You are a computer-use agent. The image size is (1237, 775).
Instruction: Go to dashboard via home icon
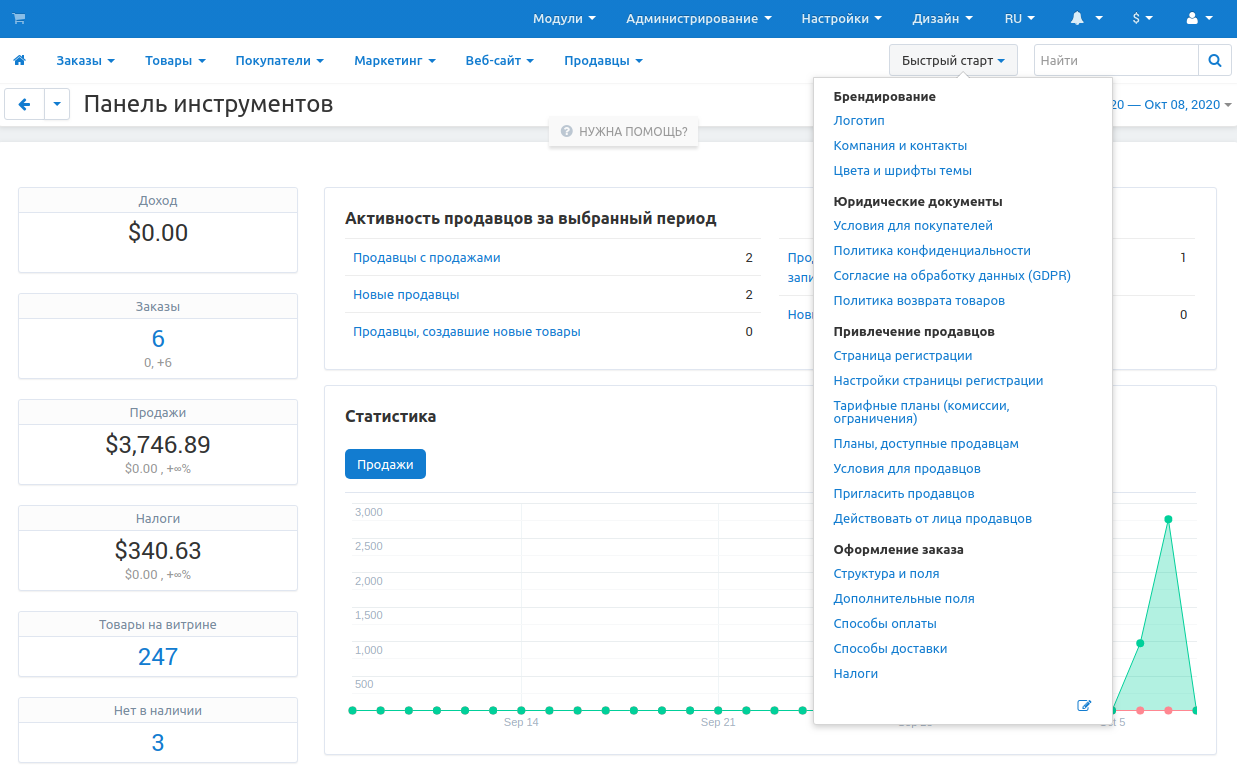coord(19,61)
